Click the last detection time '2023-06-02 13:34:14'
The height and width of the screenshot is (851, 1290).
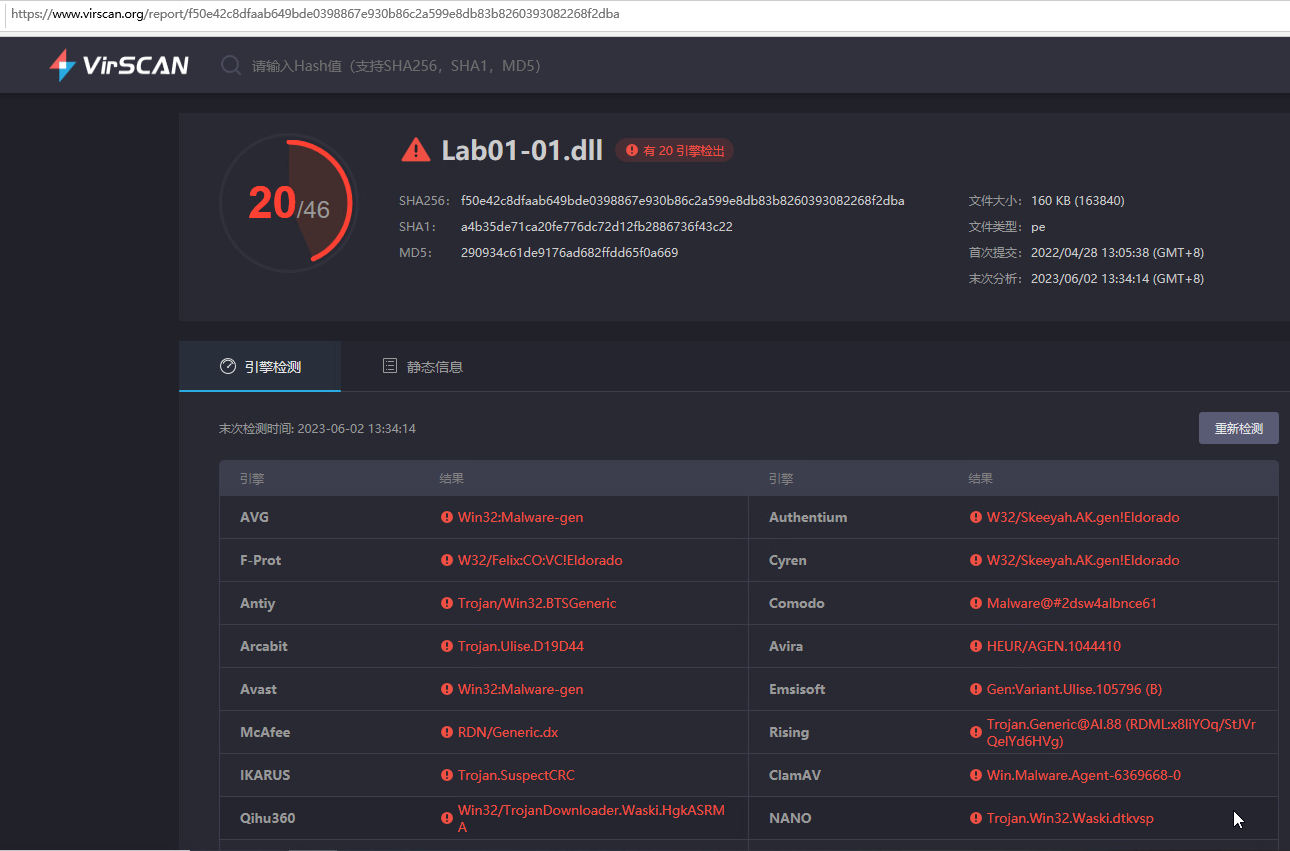356,429
